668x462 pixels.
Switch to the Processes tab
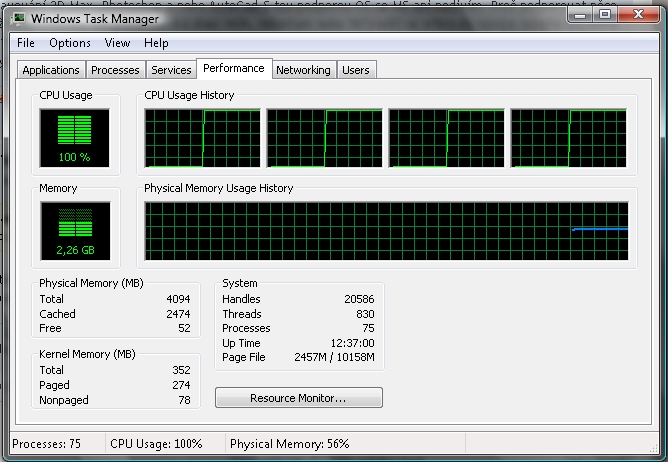115,70
